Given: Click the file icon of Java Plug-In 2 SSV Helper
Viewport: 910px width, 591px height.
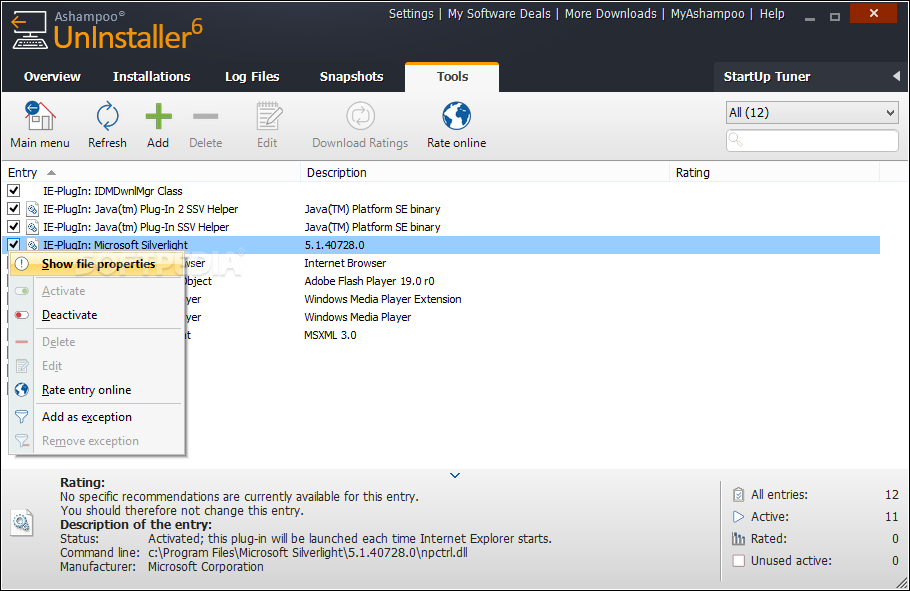Looking at the screenshot, I should click(32, 209).
